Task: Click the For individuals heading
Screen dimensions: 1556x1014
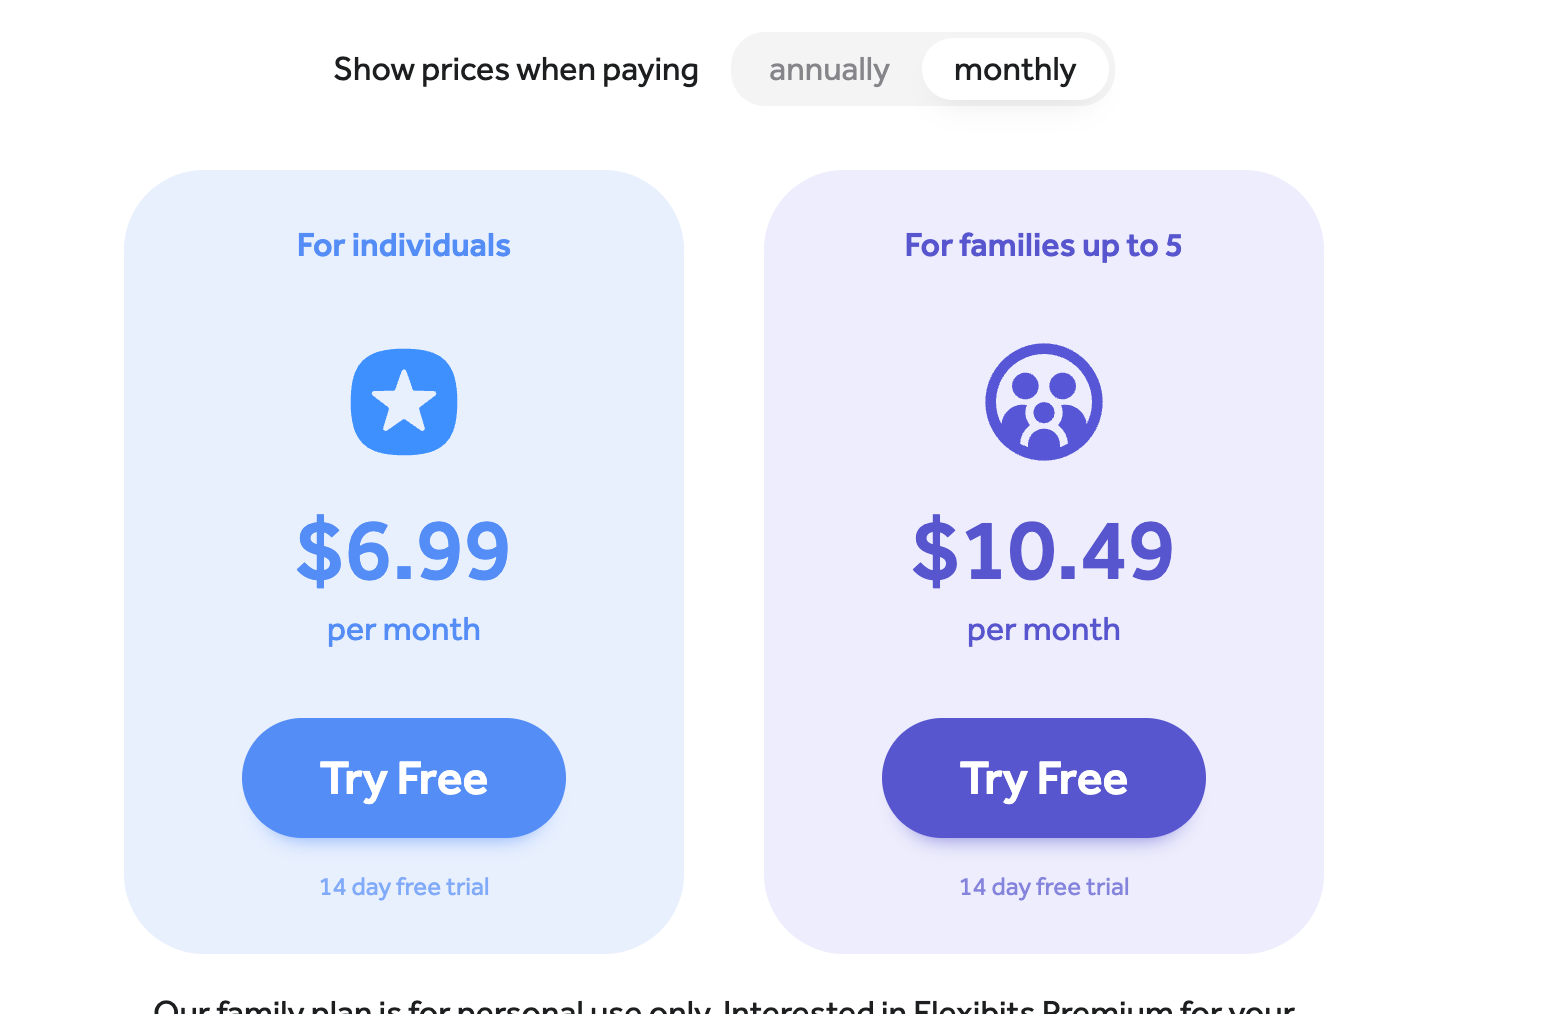Action: [403, 245]
